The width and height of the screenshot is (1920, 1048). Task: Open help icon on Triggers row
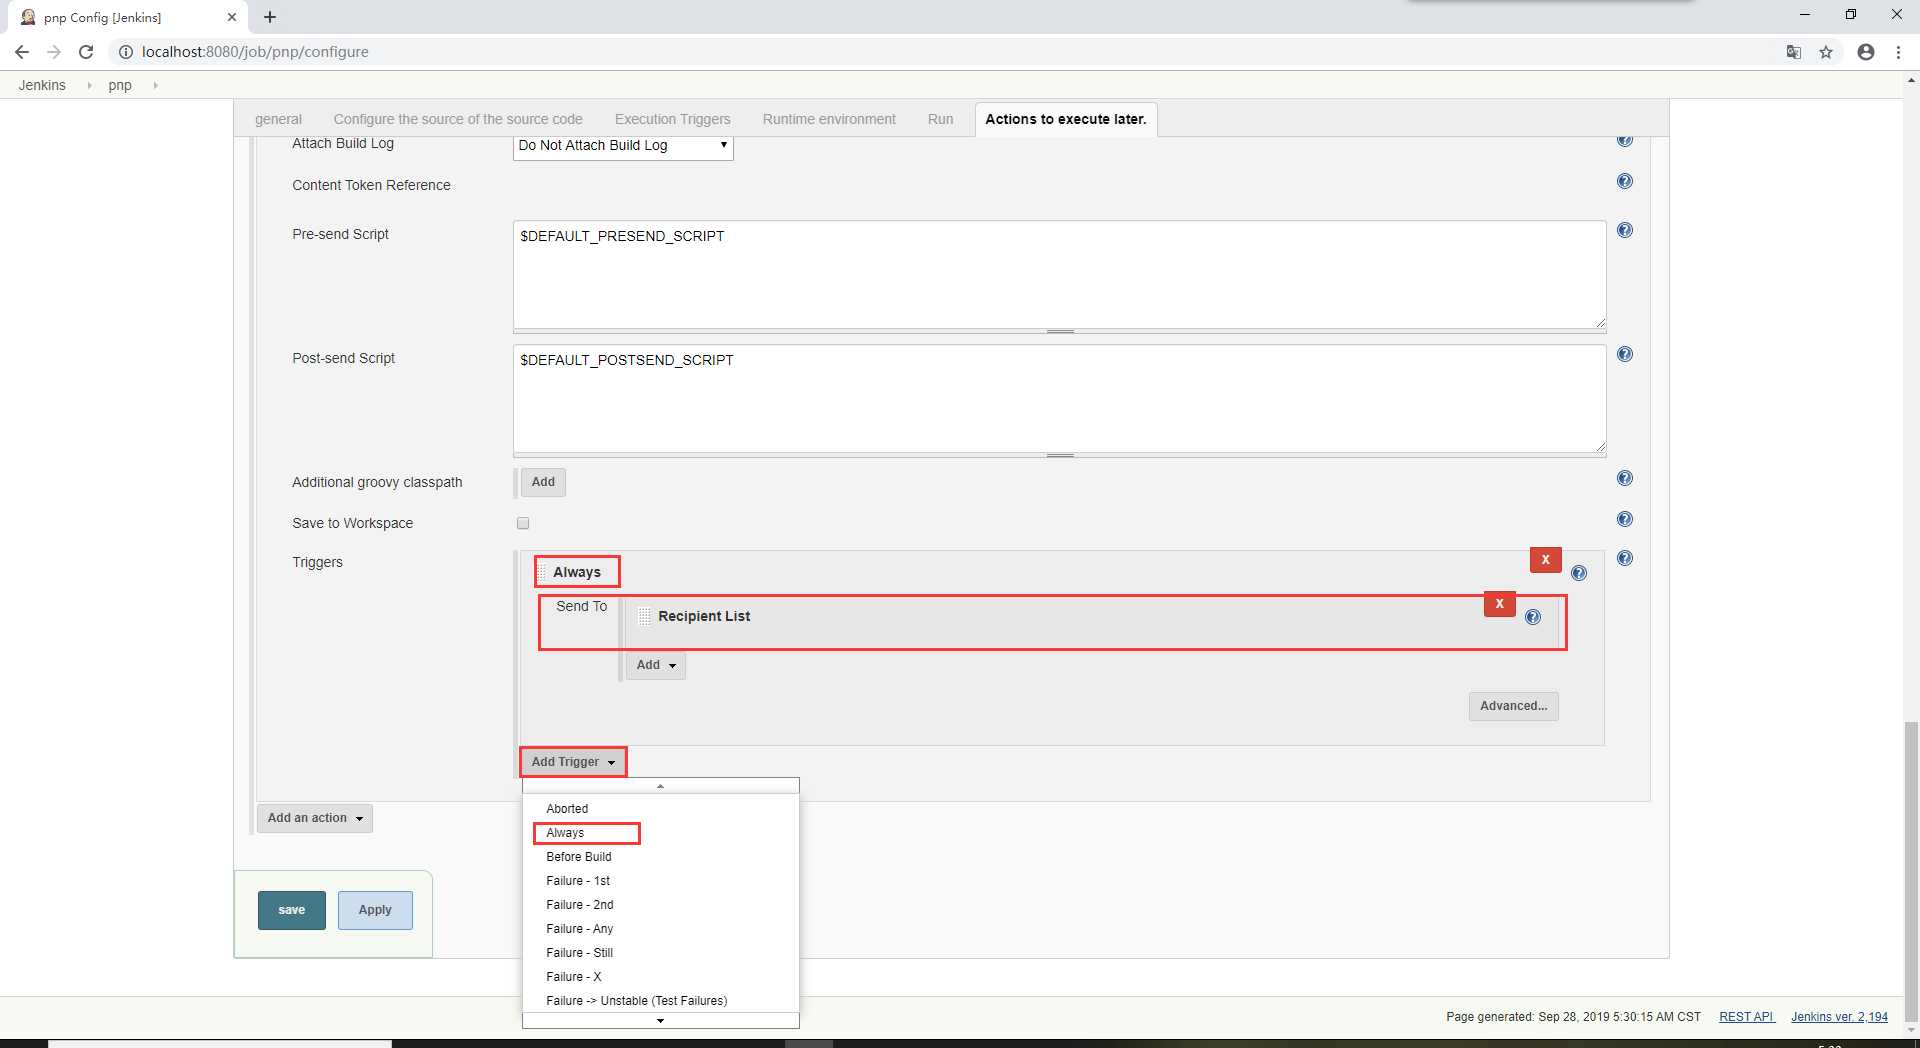click(x=1625, y=558)
